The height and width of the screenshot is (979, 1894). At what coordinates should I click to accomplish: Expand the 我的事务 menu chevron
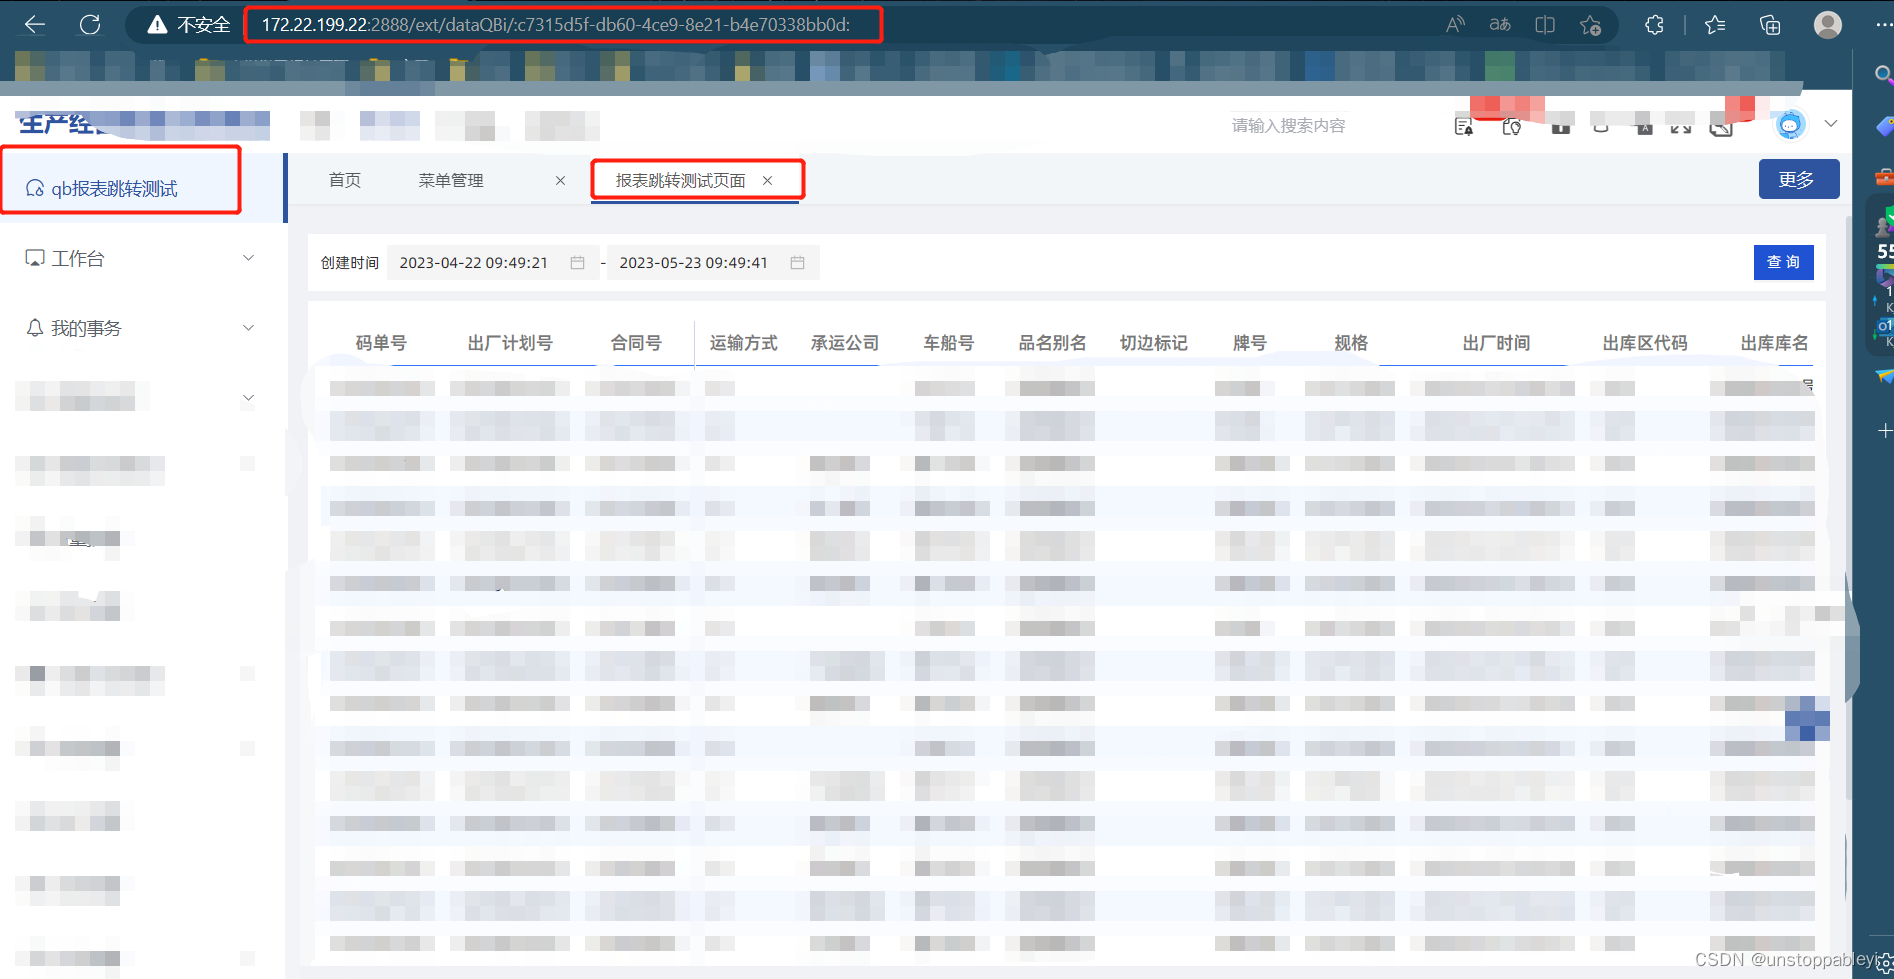click(x=249, y=328)
